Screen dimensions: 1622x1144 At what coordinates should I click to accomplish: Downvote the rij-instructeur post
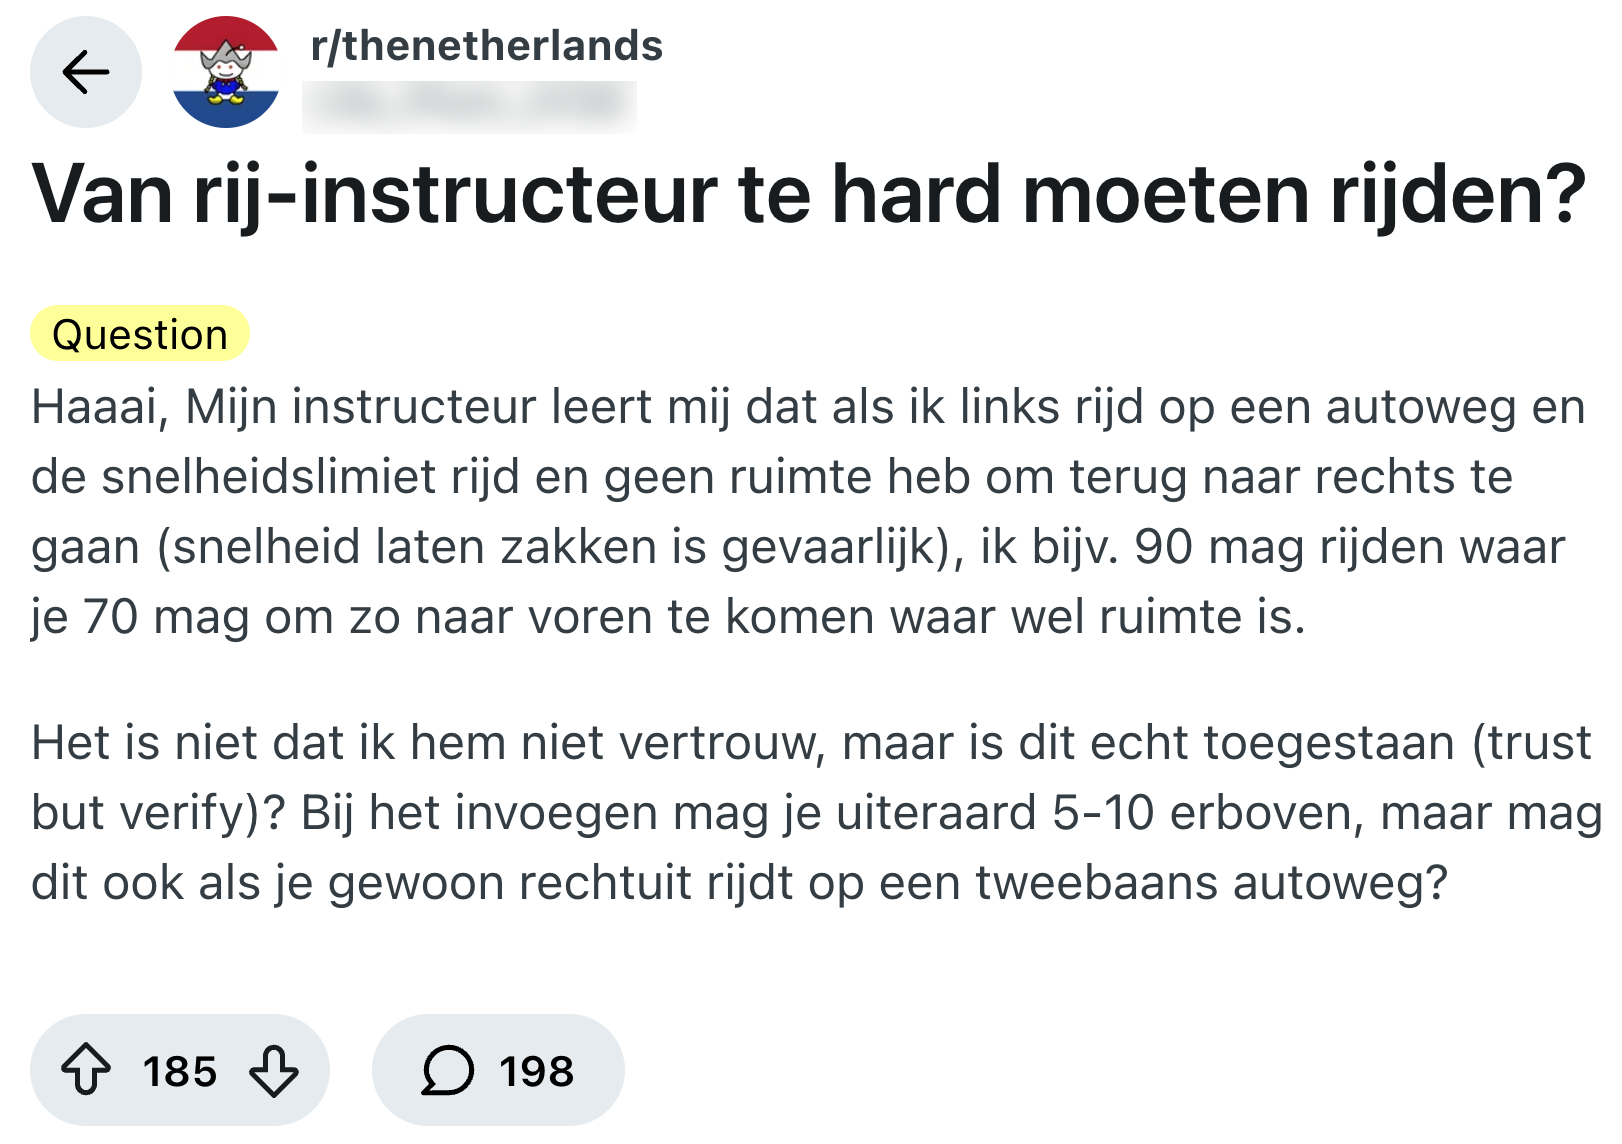[274, 1070]
